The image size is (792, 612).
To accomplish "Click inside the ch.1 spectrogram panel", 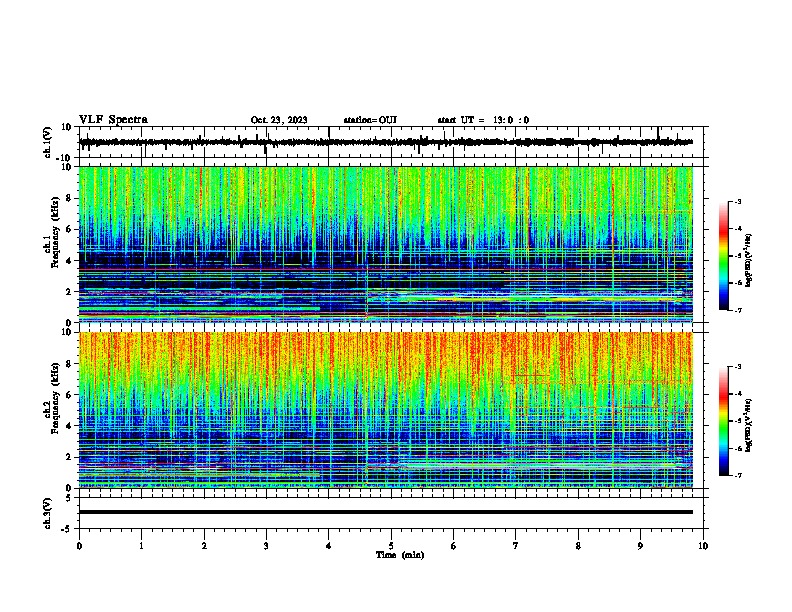I will pyautogui.click(x=386, y=244).
